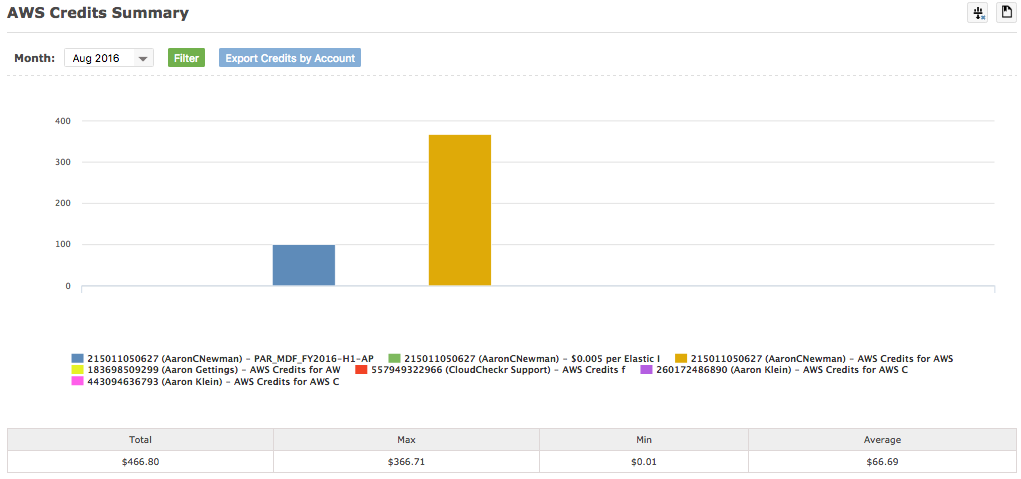Click yellow legend swatch for Aaron Gettings
The width and height of the screenshot is (1021, 479).
pyautogui.click(x=77, y=370)
